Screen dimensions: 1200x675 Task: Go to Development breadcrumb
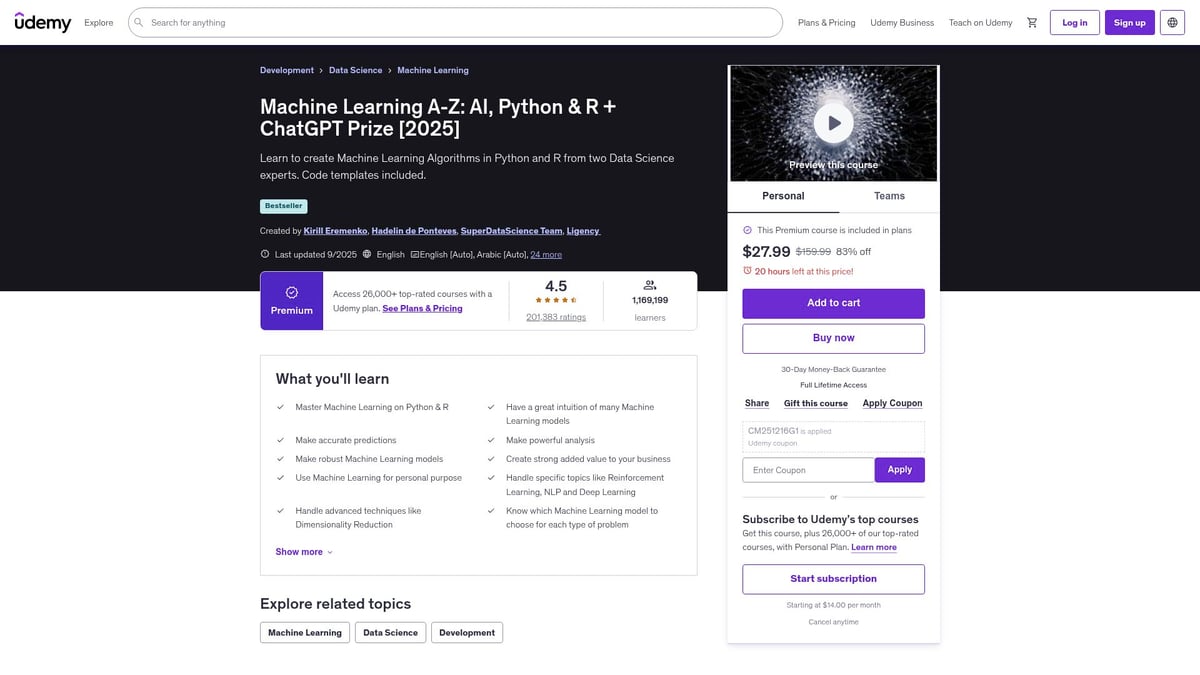287,70
